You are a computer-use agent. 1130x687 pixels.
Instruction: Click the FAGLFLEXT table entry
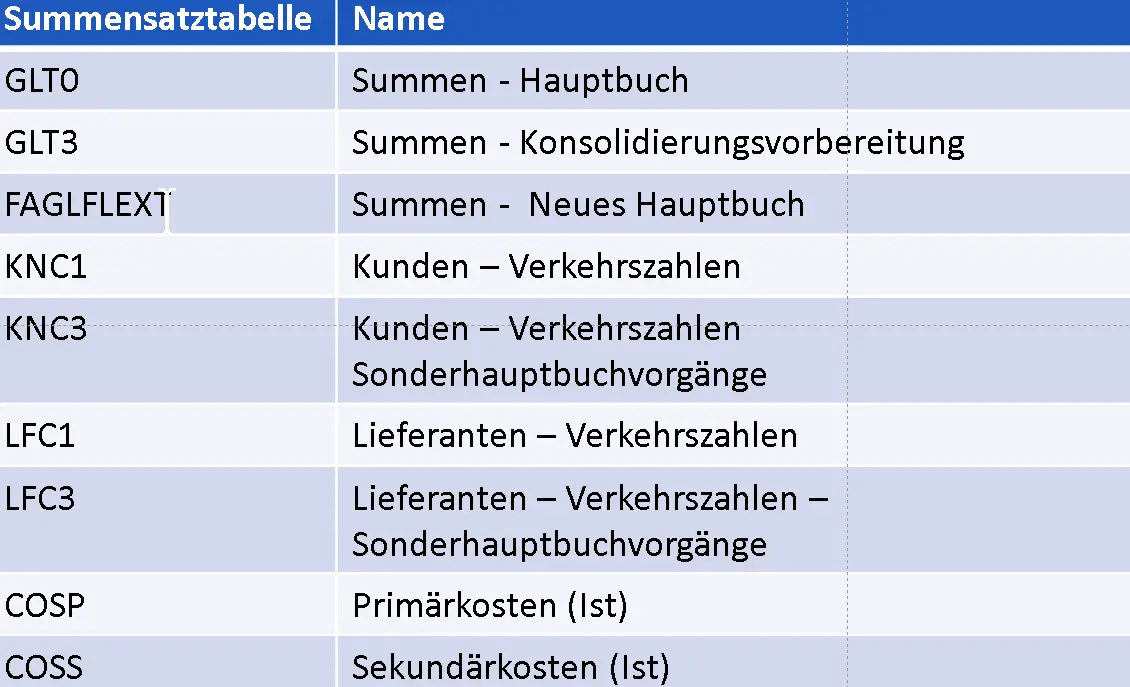(87, 205)
